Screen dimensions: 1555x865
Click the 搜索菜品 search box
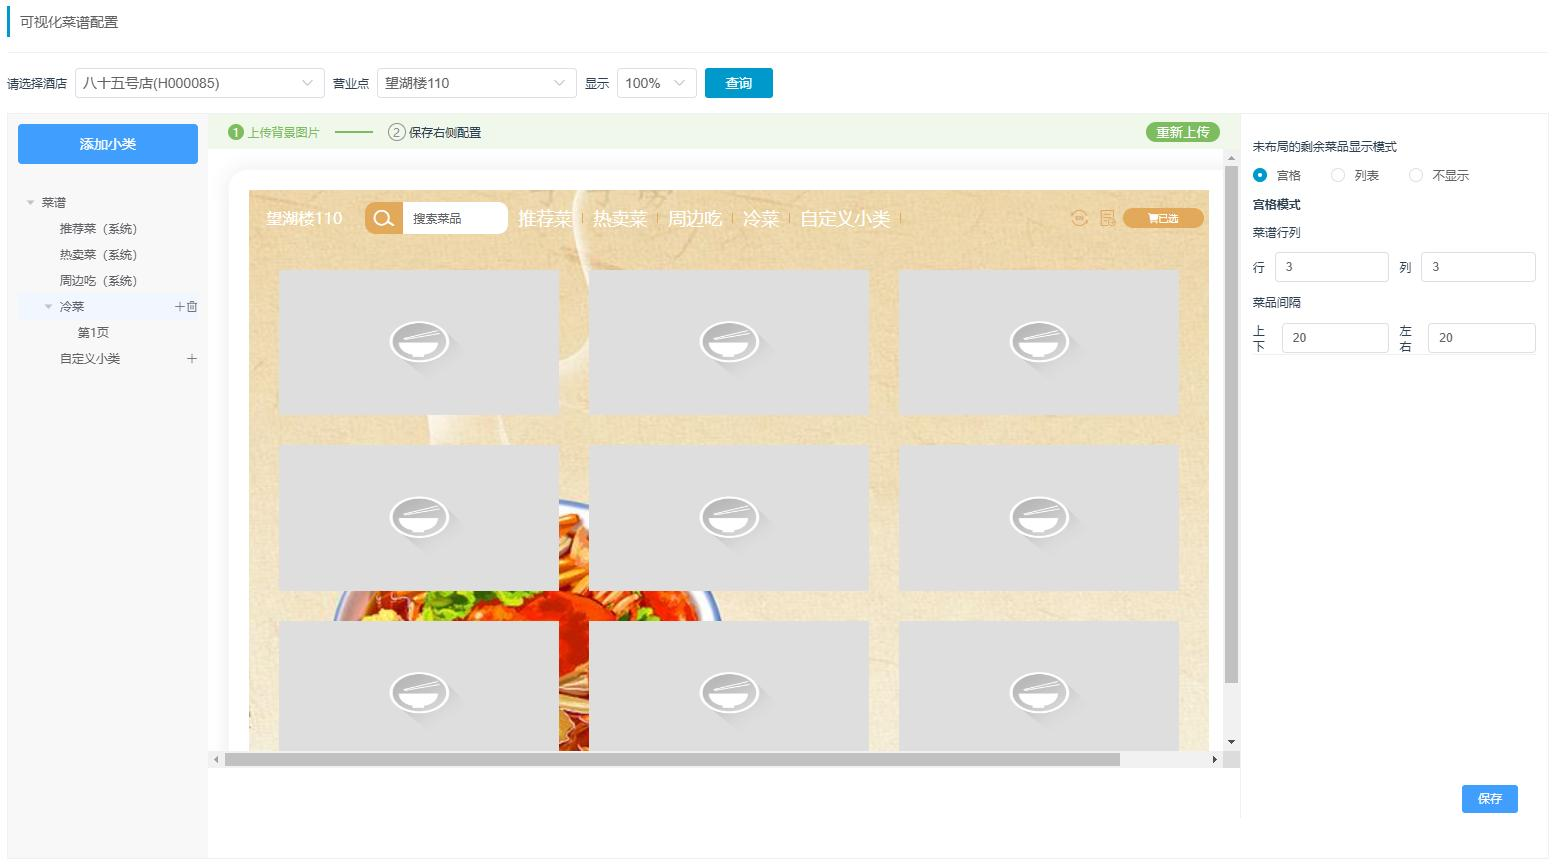click(454, 218)
